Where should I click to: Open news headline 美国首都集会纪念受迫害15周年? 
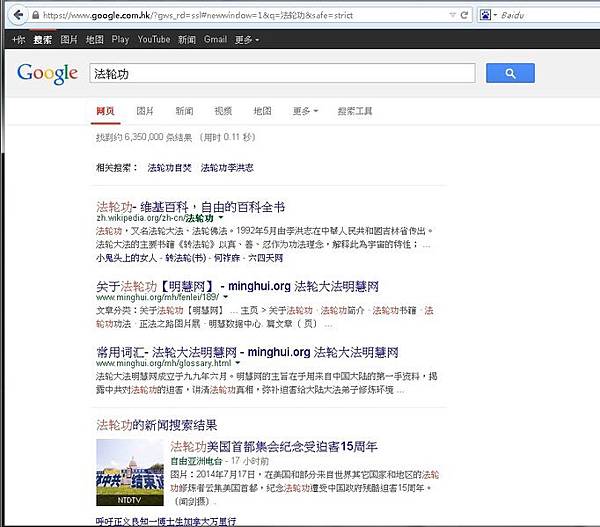[274, 446]
